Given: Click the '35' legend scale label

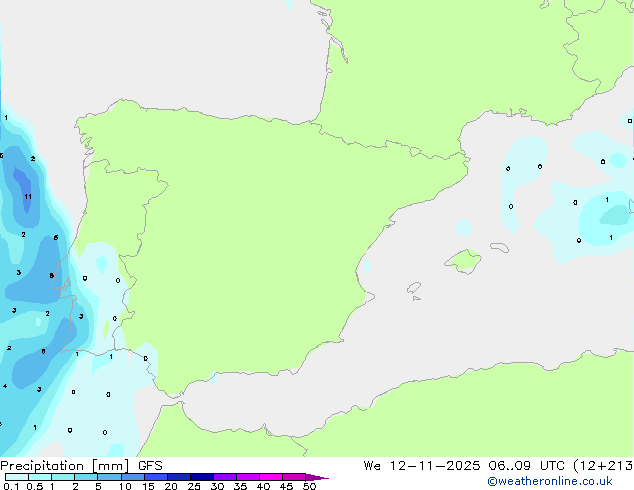Looking at the screenshot, I should (240, 486).
